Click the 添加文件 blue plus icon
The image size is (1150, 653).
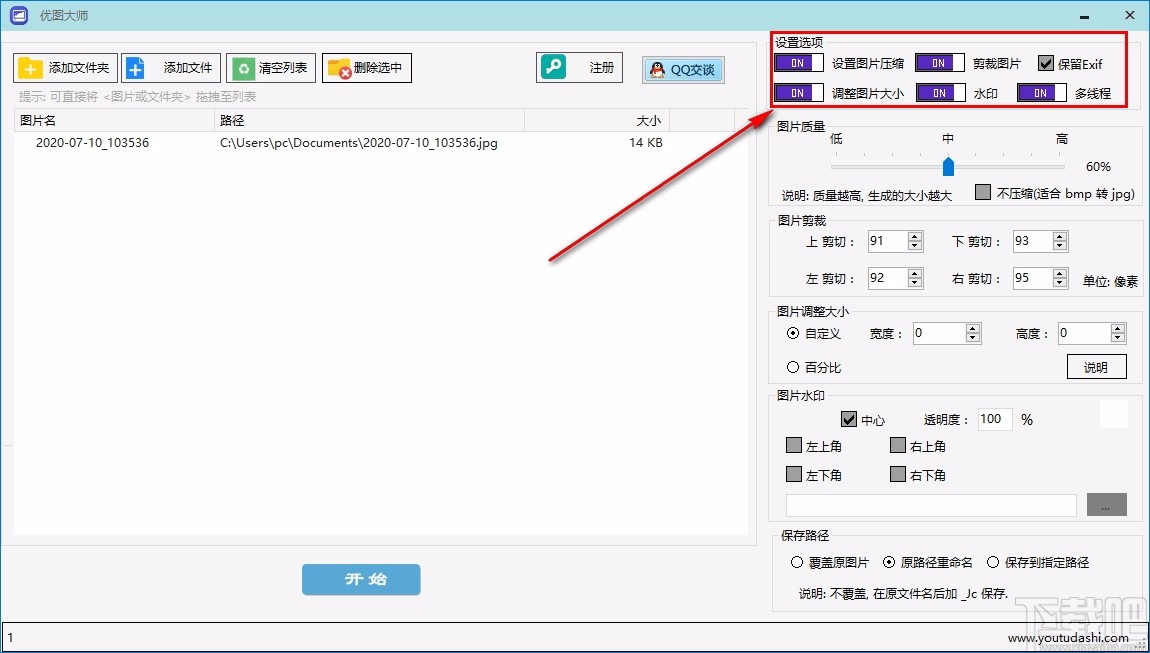click(134, 68)
